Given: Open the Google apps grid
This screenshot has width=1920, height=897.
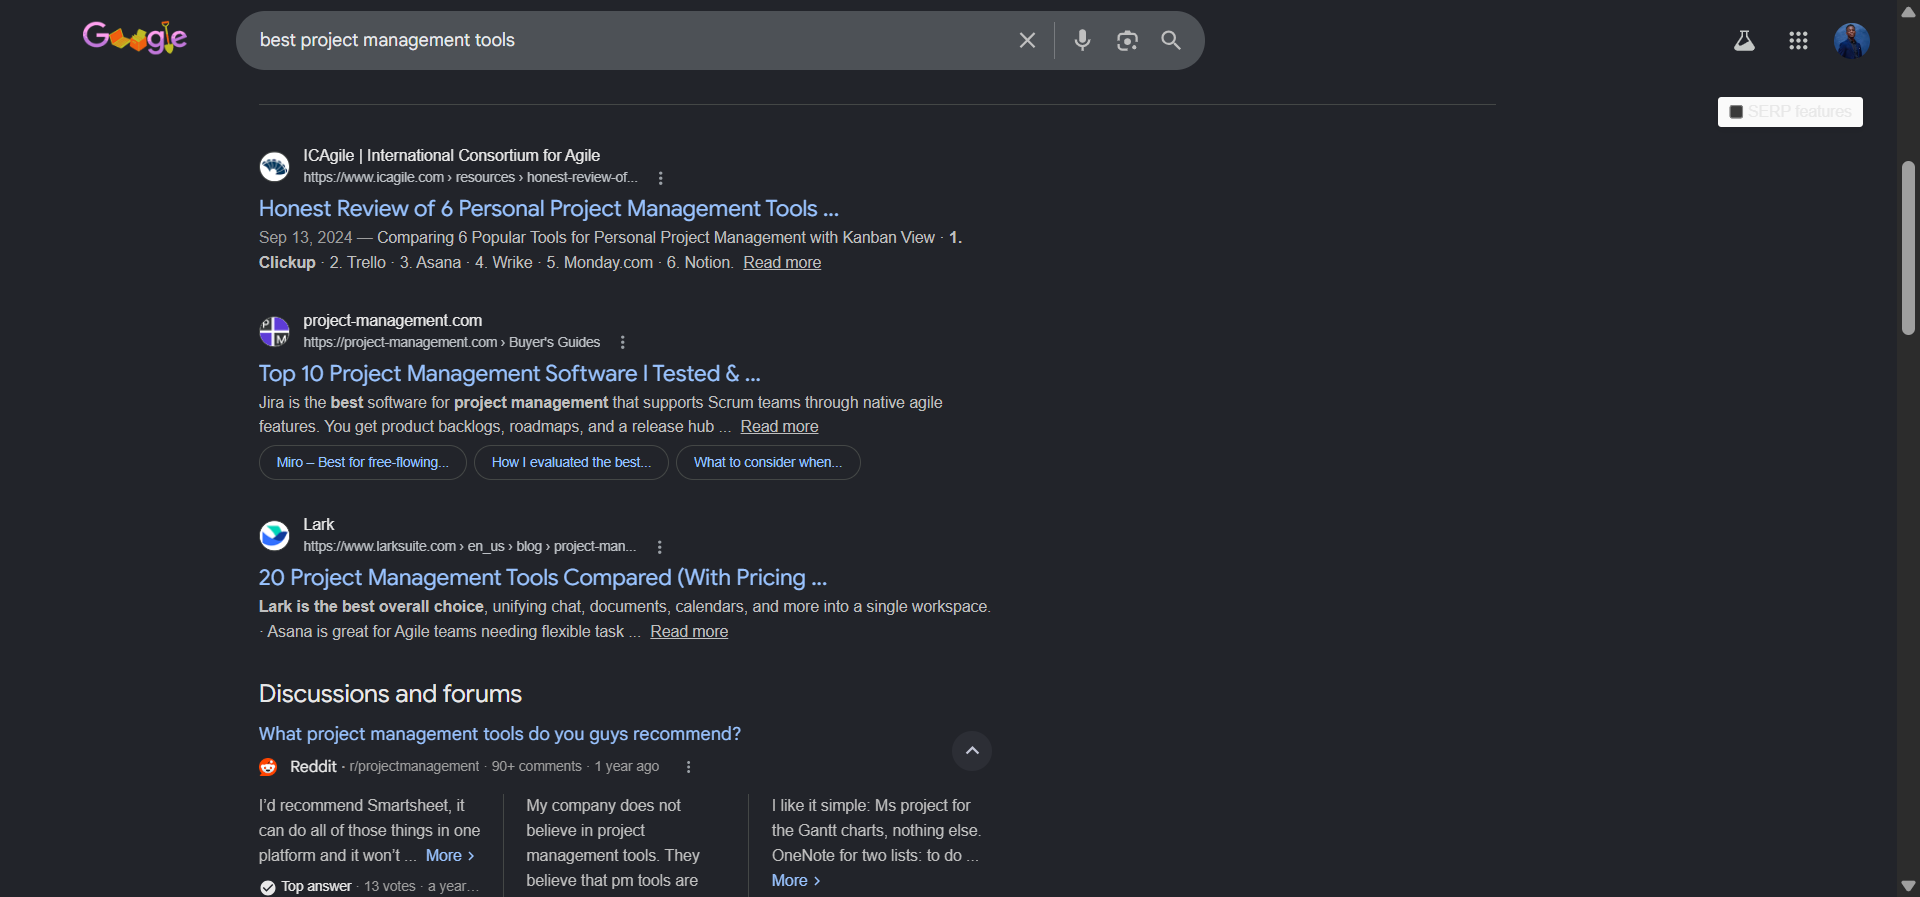Looking at the screenshot, I should [x=1798, y=40].
